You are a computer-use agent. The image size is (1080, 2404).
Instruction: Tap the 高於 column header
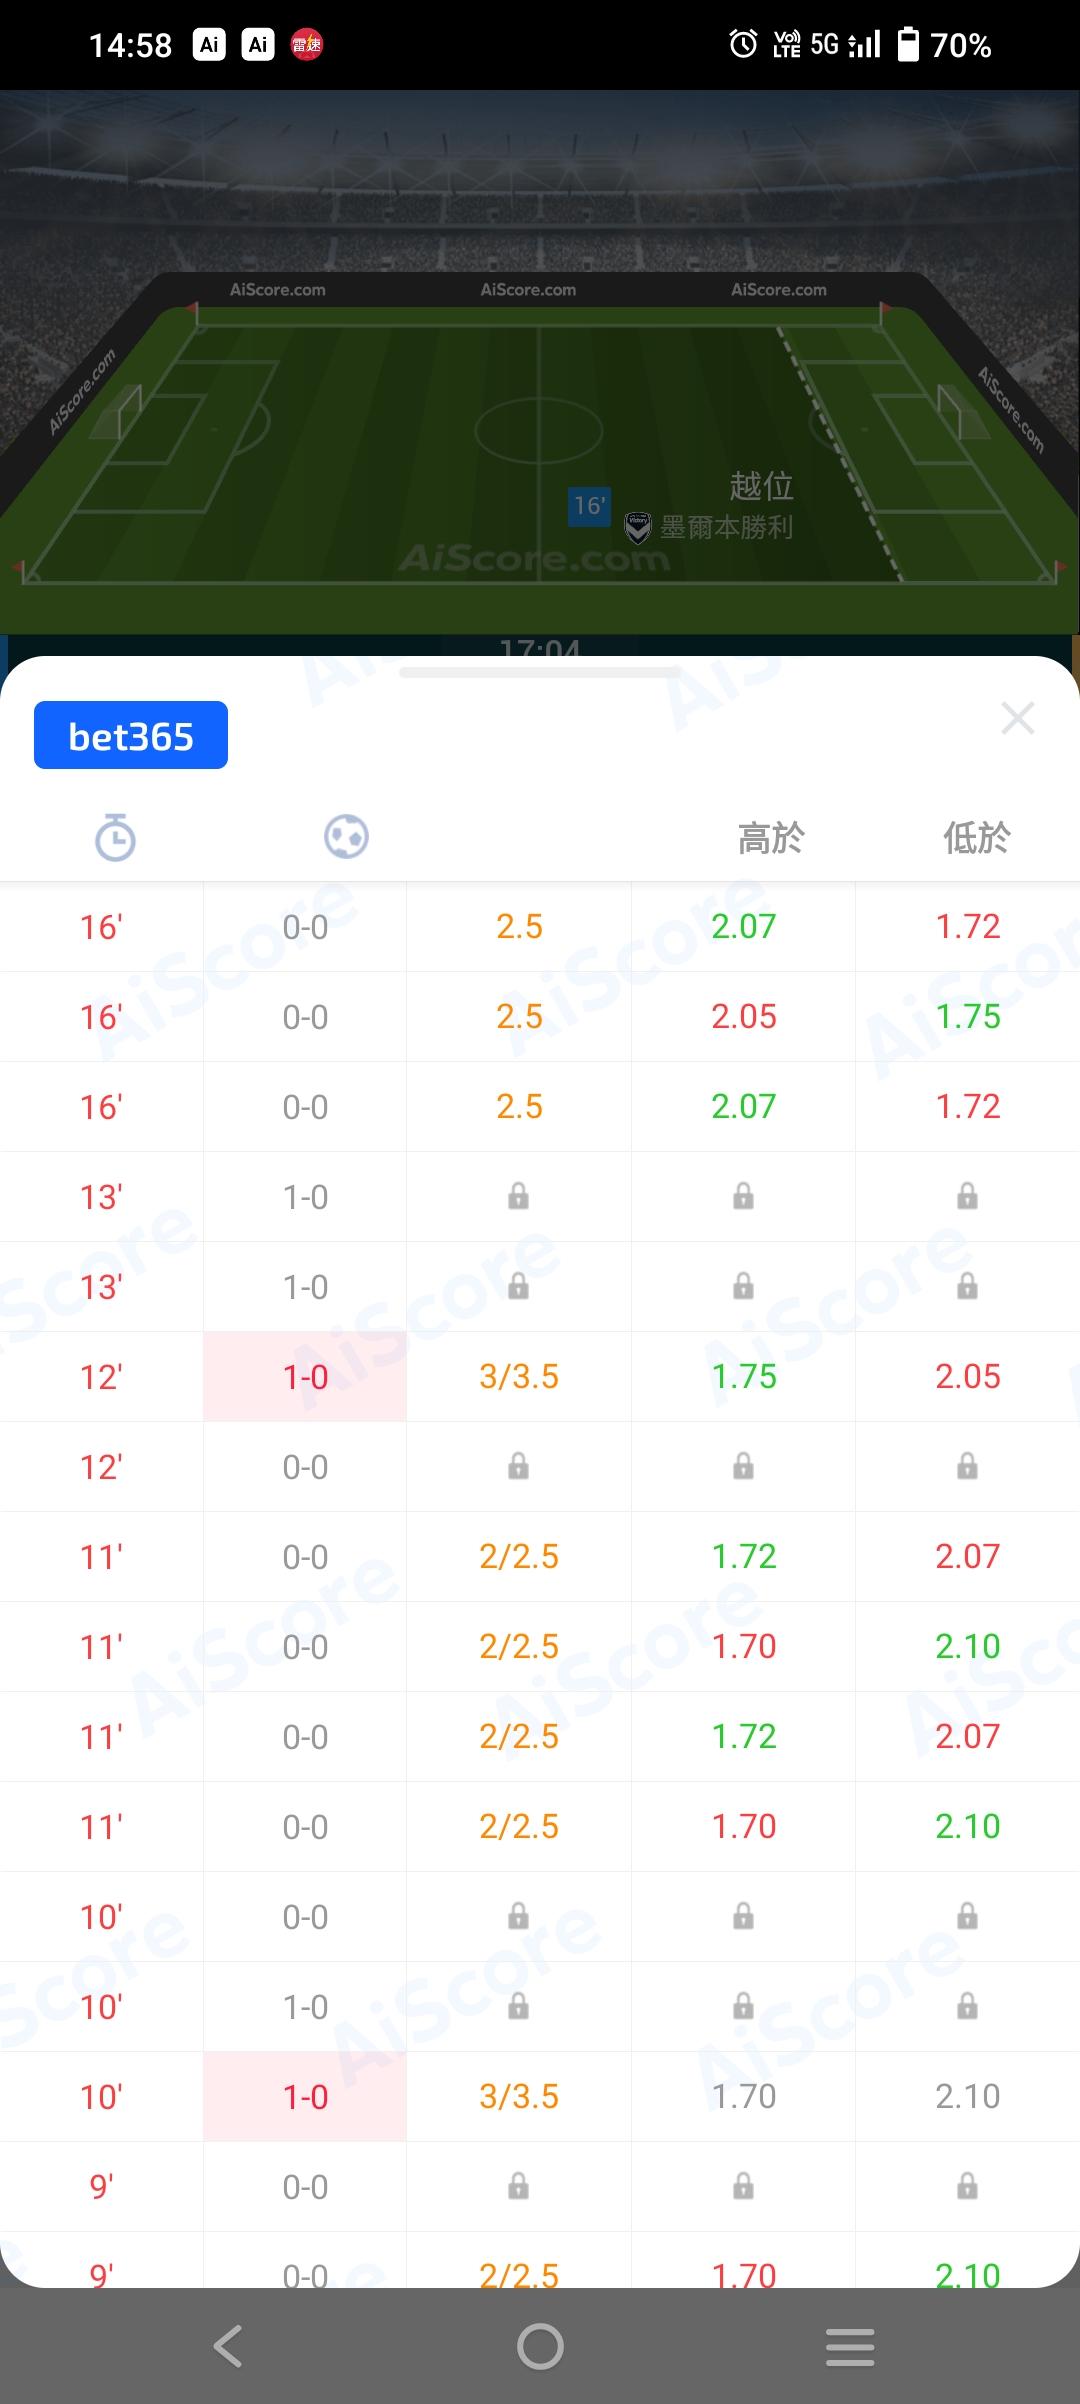click(770, 838)
